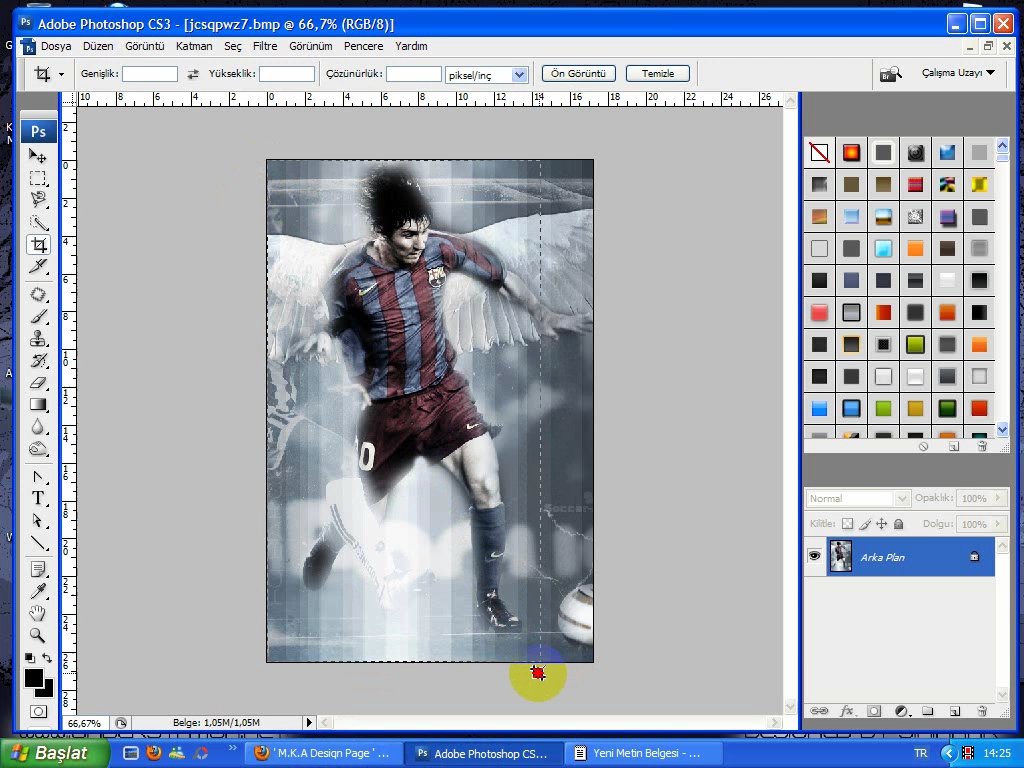Expand hidden system tray icons
1024x768 pixels.
coord(948,753)
